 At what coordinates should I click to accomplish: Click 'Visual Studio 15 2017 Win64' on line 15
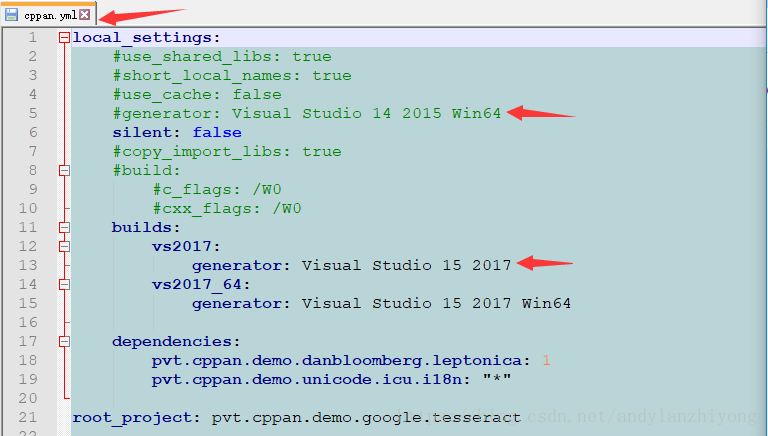pos(436,304)
